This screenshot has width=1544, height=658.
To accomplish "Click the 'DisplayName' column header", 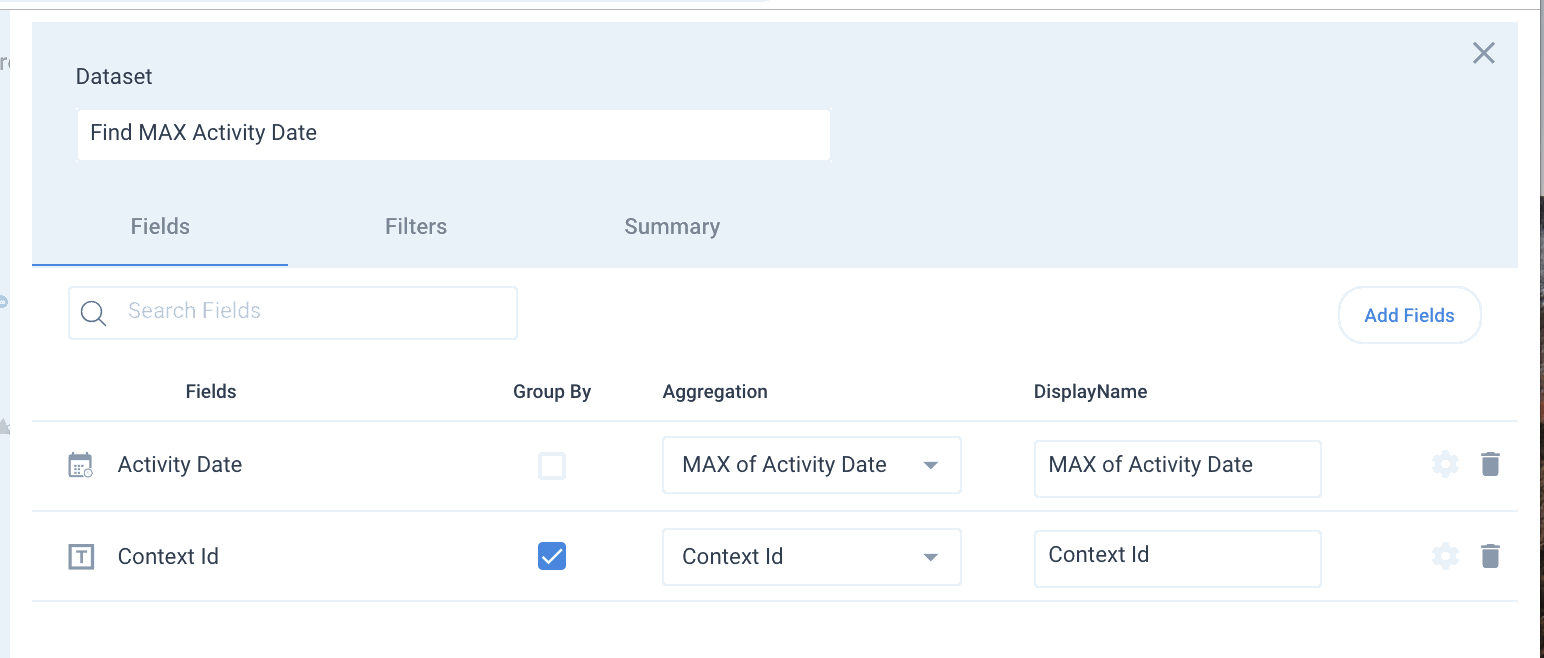I will [1090, 391].
